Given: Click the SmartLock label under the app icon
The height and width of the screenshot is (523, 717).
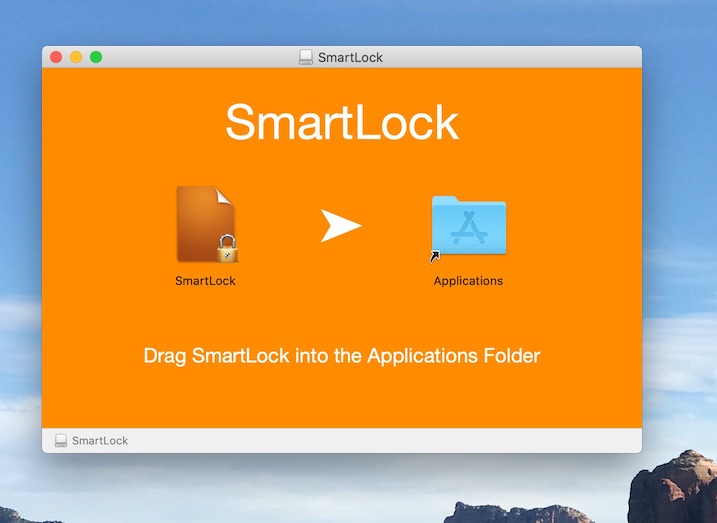Looking at the screenshot, I should (205, 281).
